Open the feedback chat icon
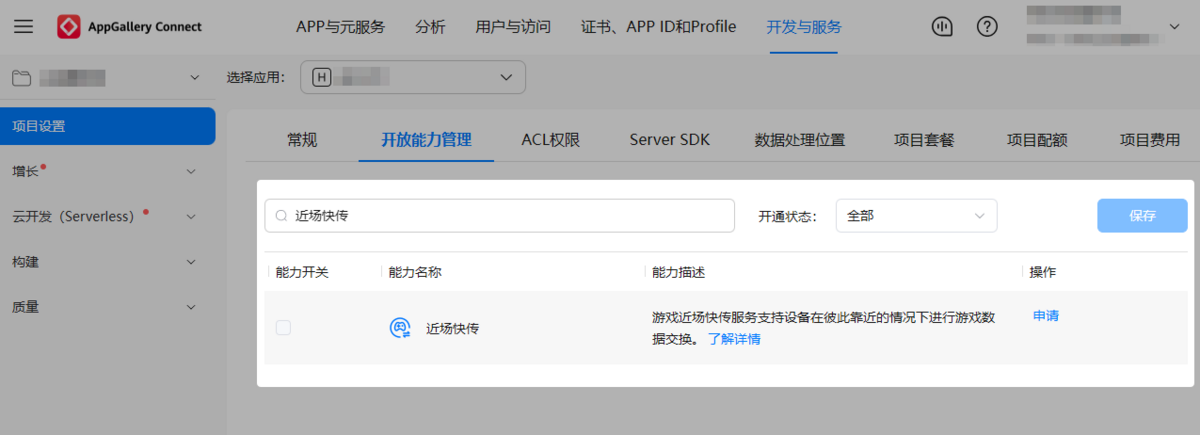The image size is (1200, 435). click(941, 27)
